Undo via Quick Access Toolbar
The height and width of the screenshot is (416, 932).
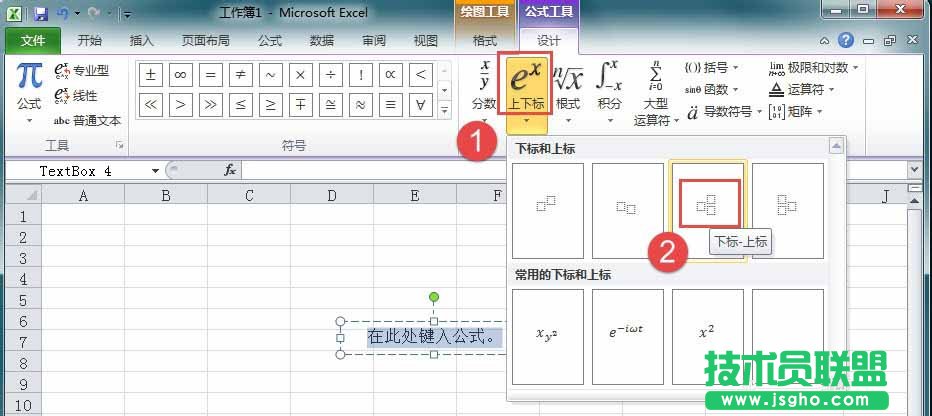click(x=62, y=13)
